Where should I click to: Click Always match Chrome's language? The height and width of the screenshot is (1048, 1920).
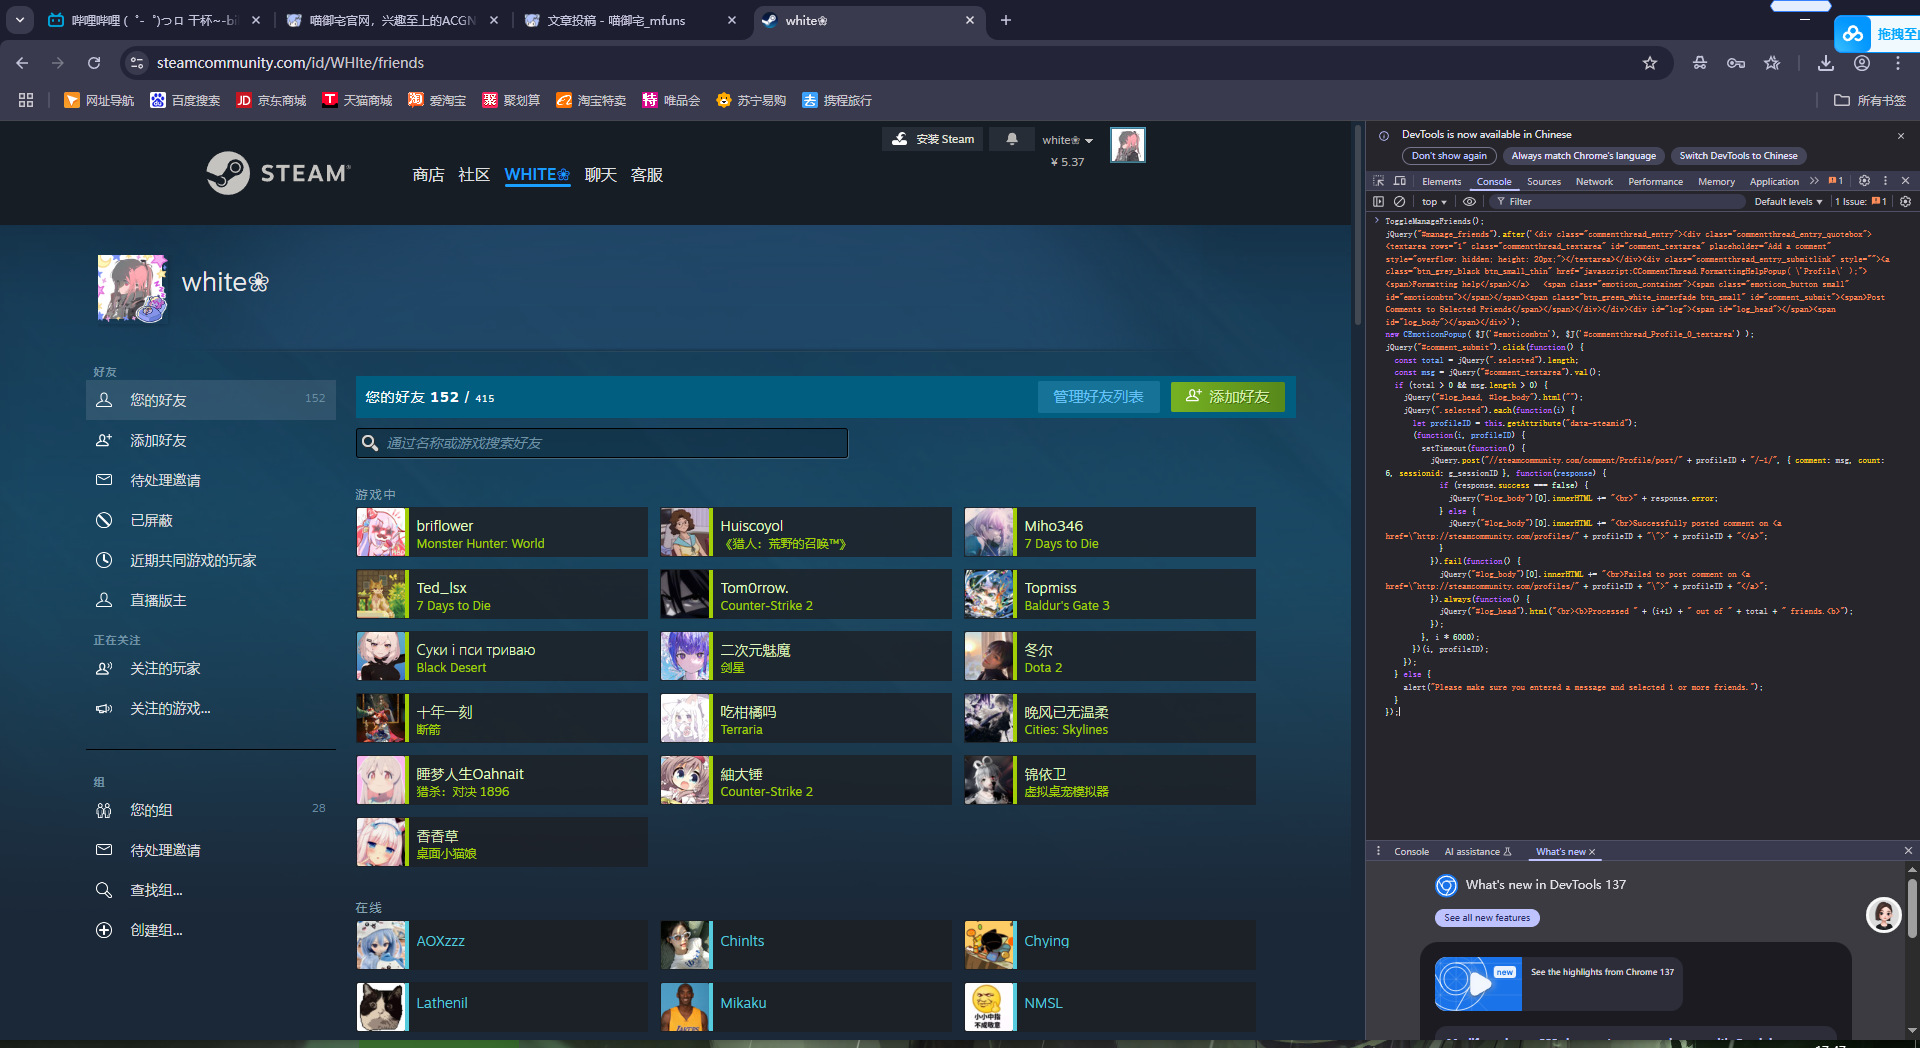(1584, 156)
